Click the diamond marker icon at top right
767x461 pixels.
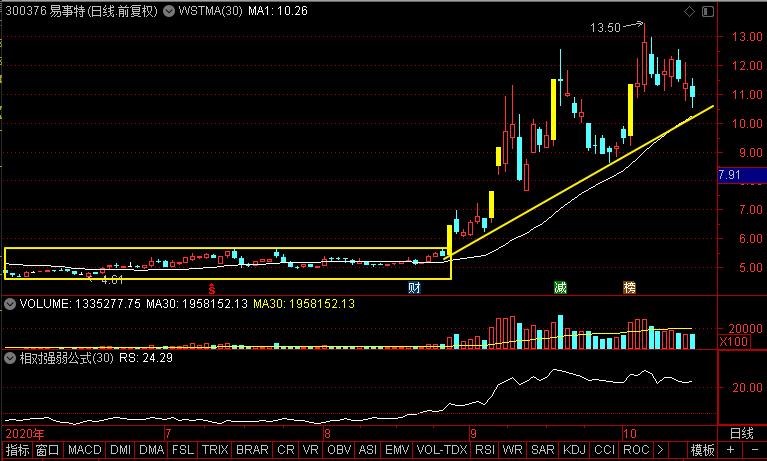click(689, 11)
